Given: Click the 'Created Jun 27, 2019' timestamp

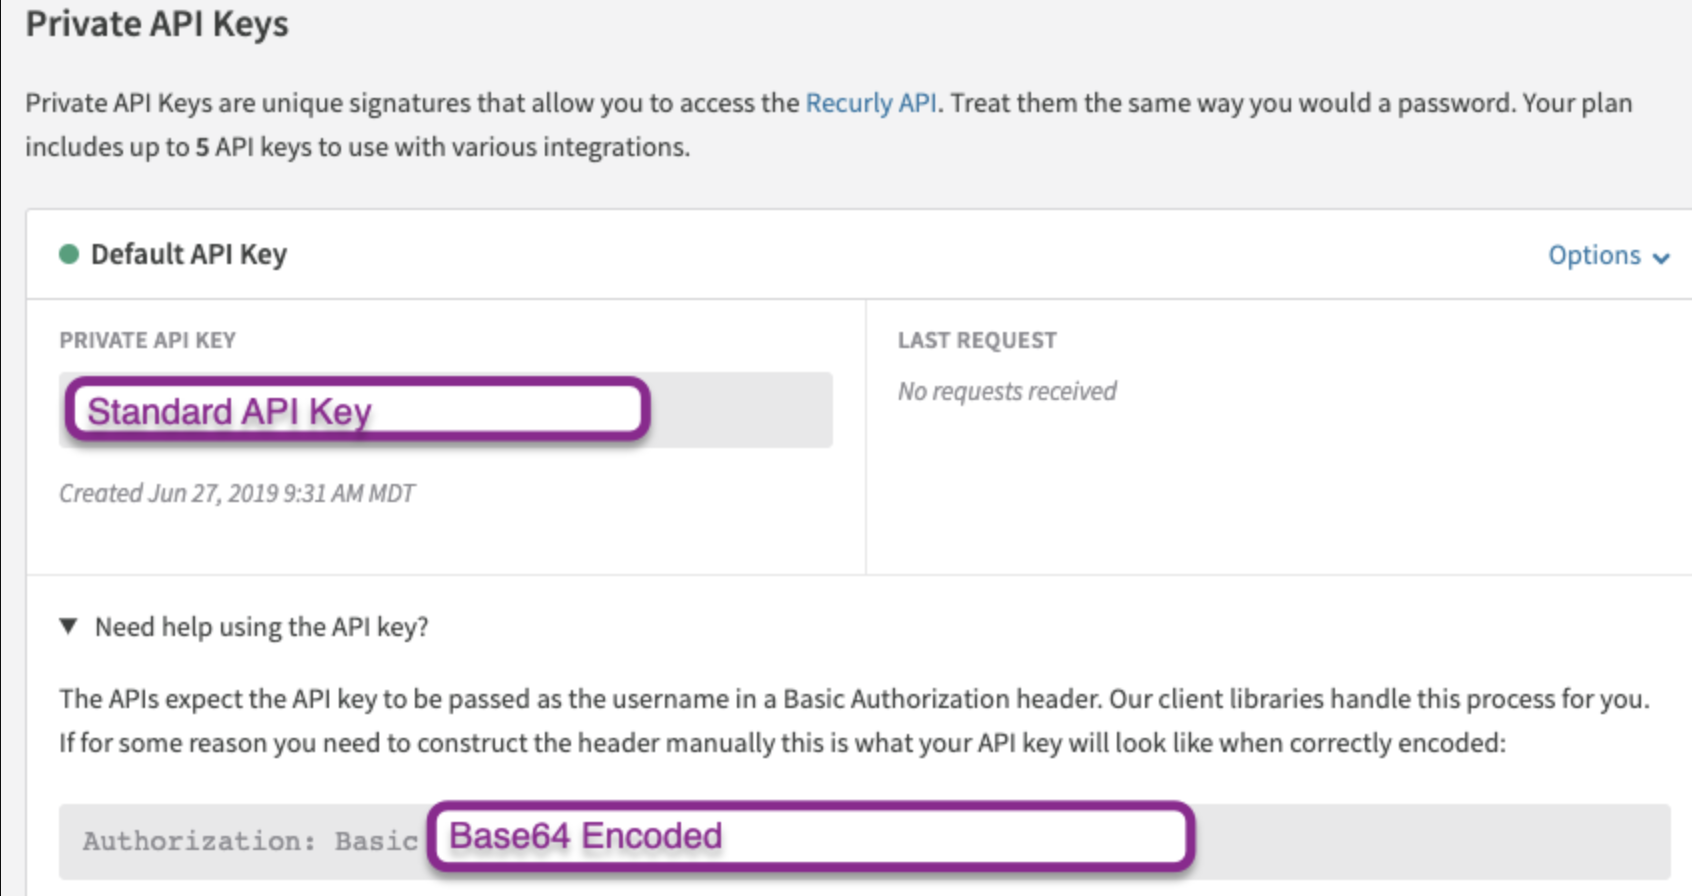Looking at the screenshot, I should pos(237,493).
